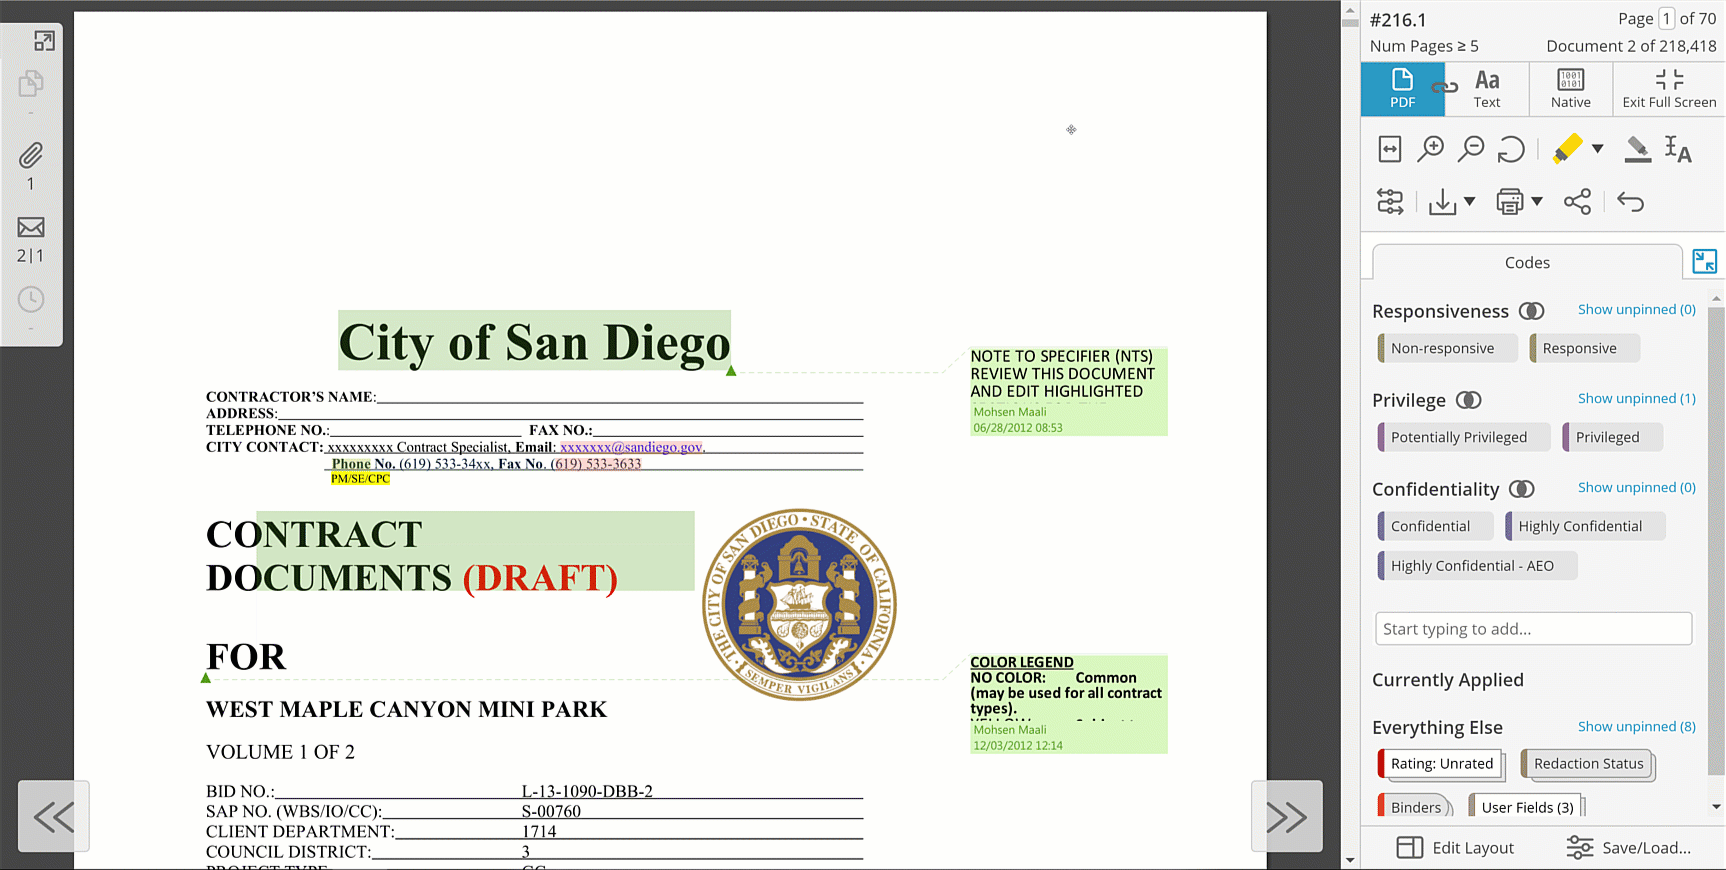Click the page number field
Image resolution: width=1726 pixels, height=870 pixels.
click(x=1666, y=19)
